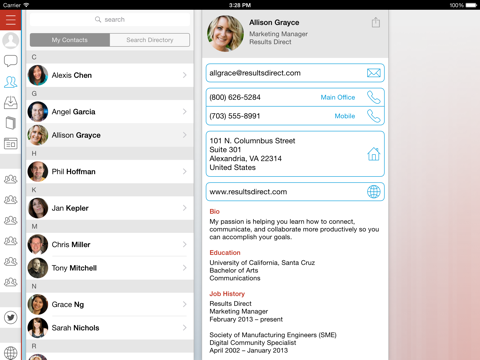Tap the globe icon beside the website

point(374,192)
